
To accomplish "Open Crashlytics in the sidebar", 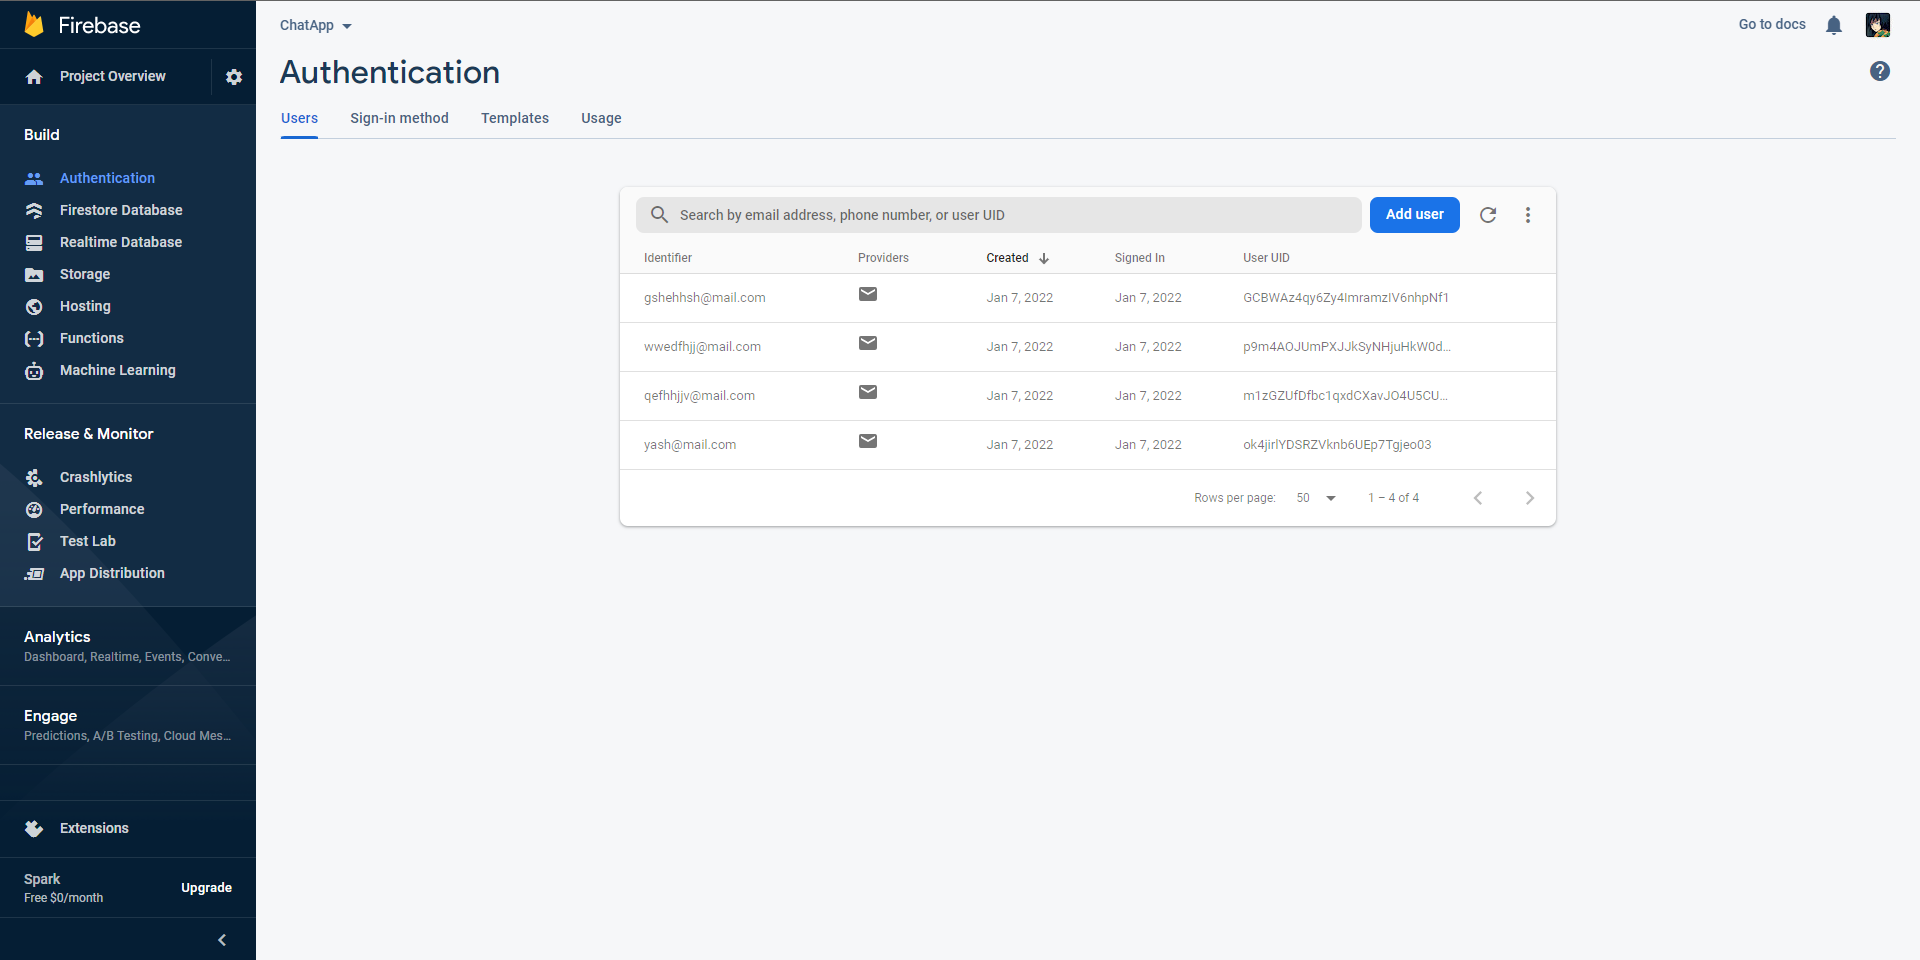I will click(96, 477).
